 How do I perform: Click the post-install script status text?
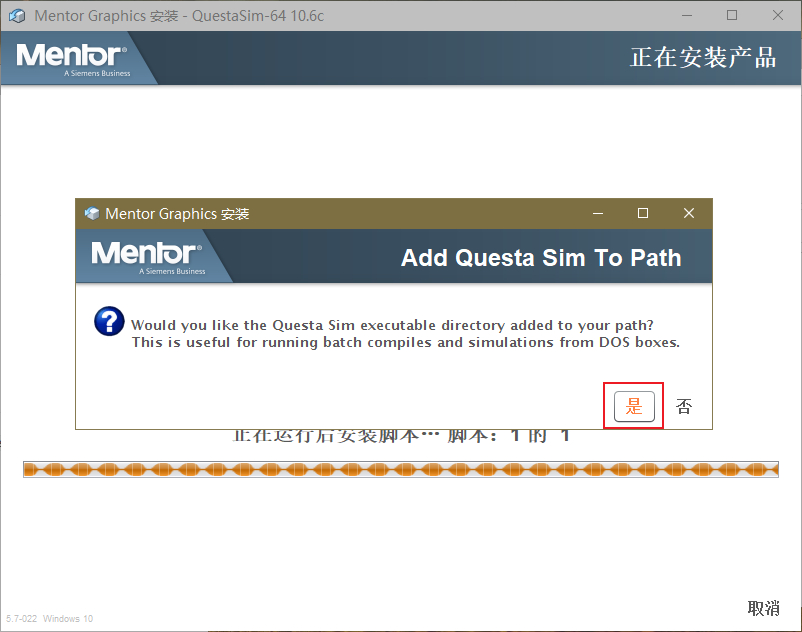tap(401, 436)
